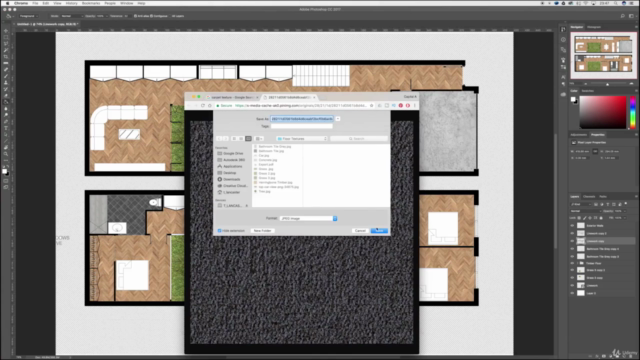
Task: Click the Cancel button
Action: [x=360, y=231]
